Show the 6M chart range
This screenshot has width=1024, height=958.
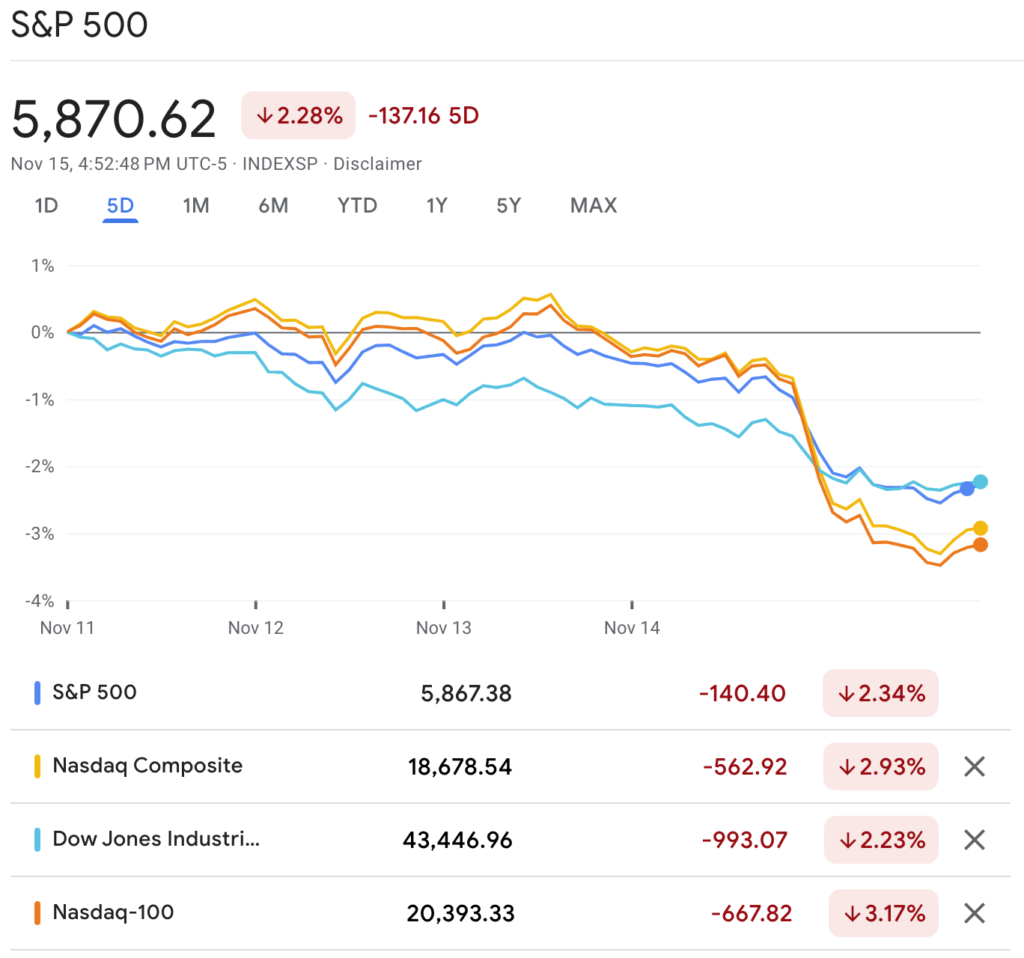[273, 206]
